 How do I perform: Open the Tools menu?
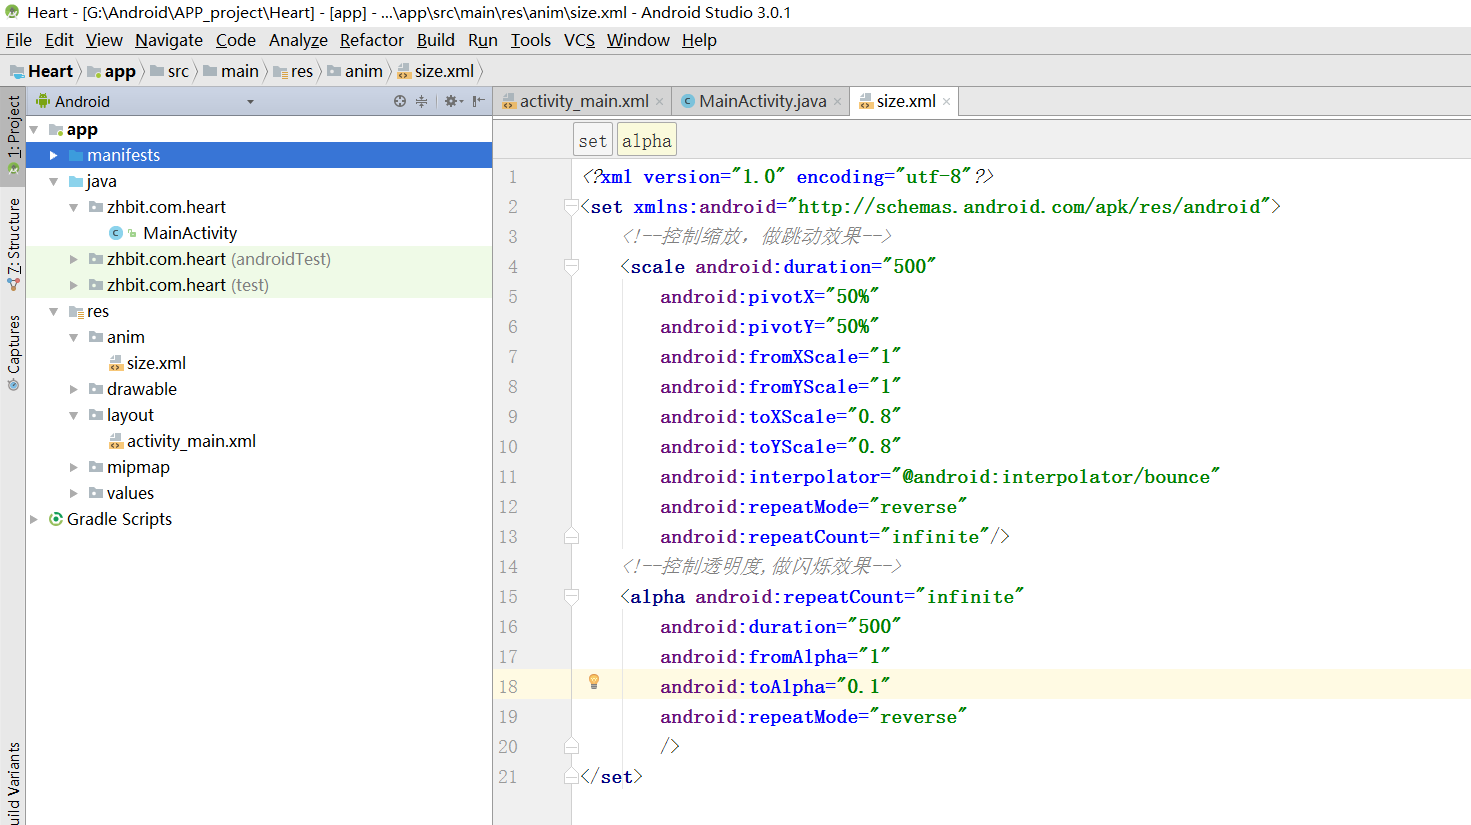(x=531, y=40)
